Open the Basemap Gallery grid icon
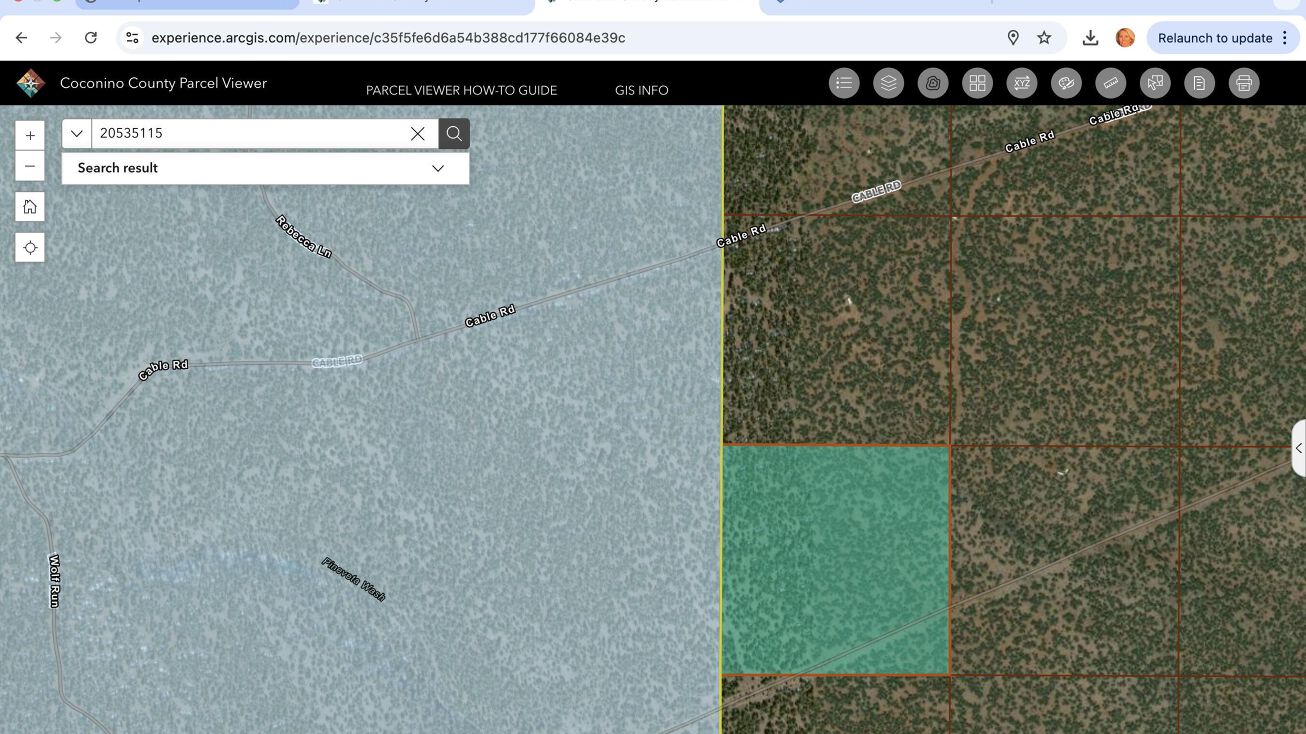The width and height of the screenshot is (1306, 734). pos(977,84)
